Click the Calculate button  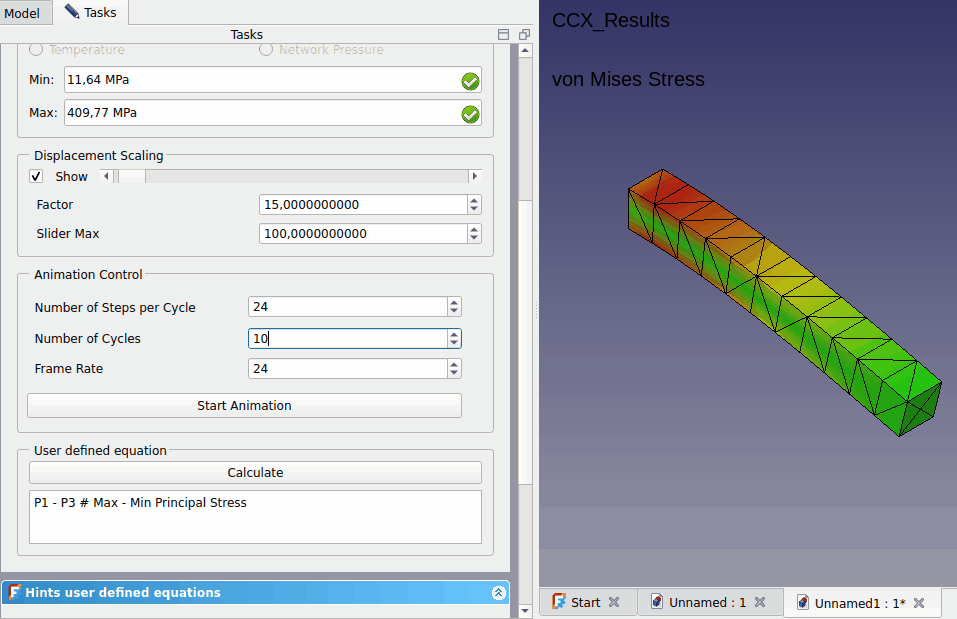pos(255,472)
